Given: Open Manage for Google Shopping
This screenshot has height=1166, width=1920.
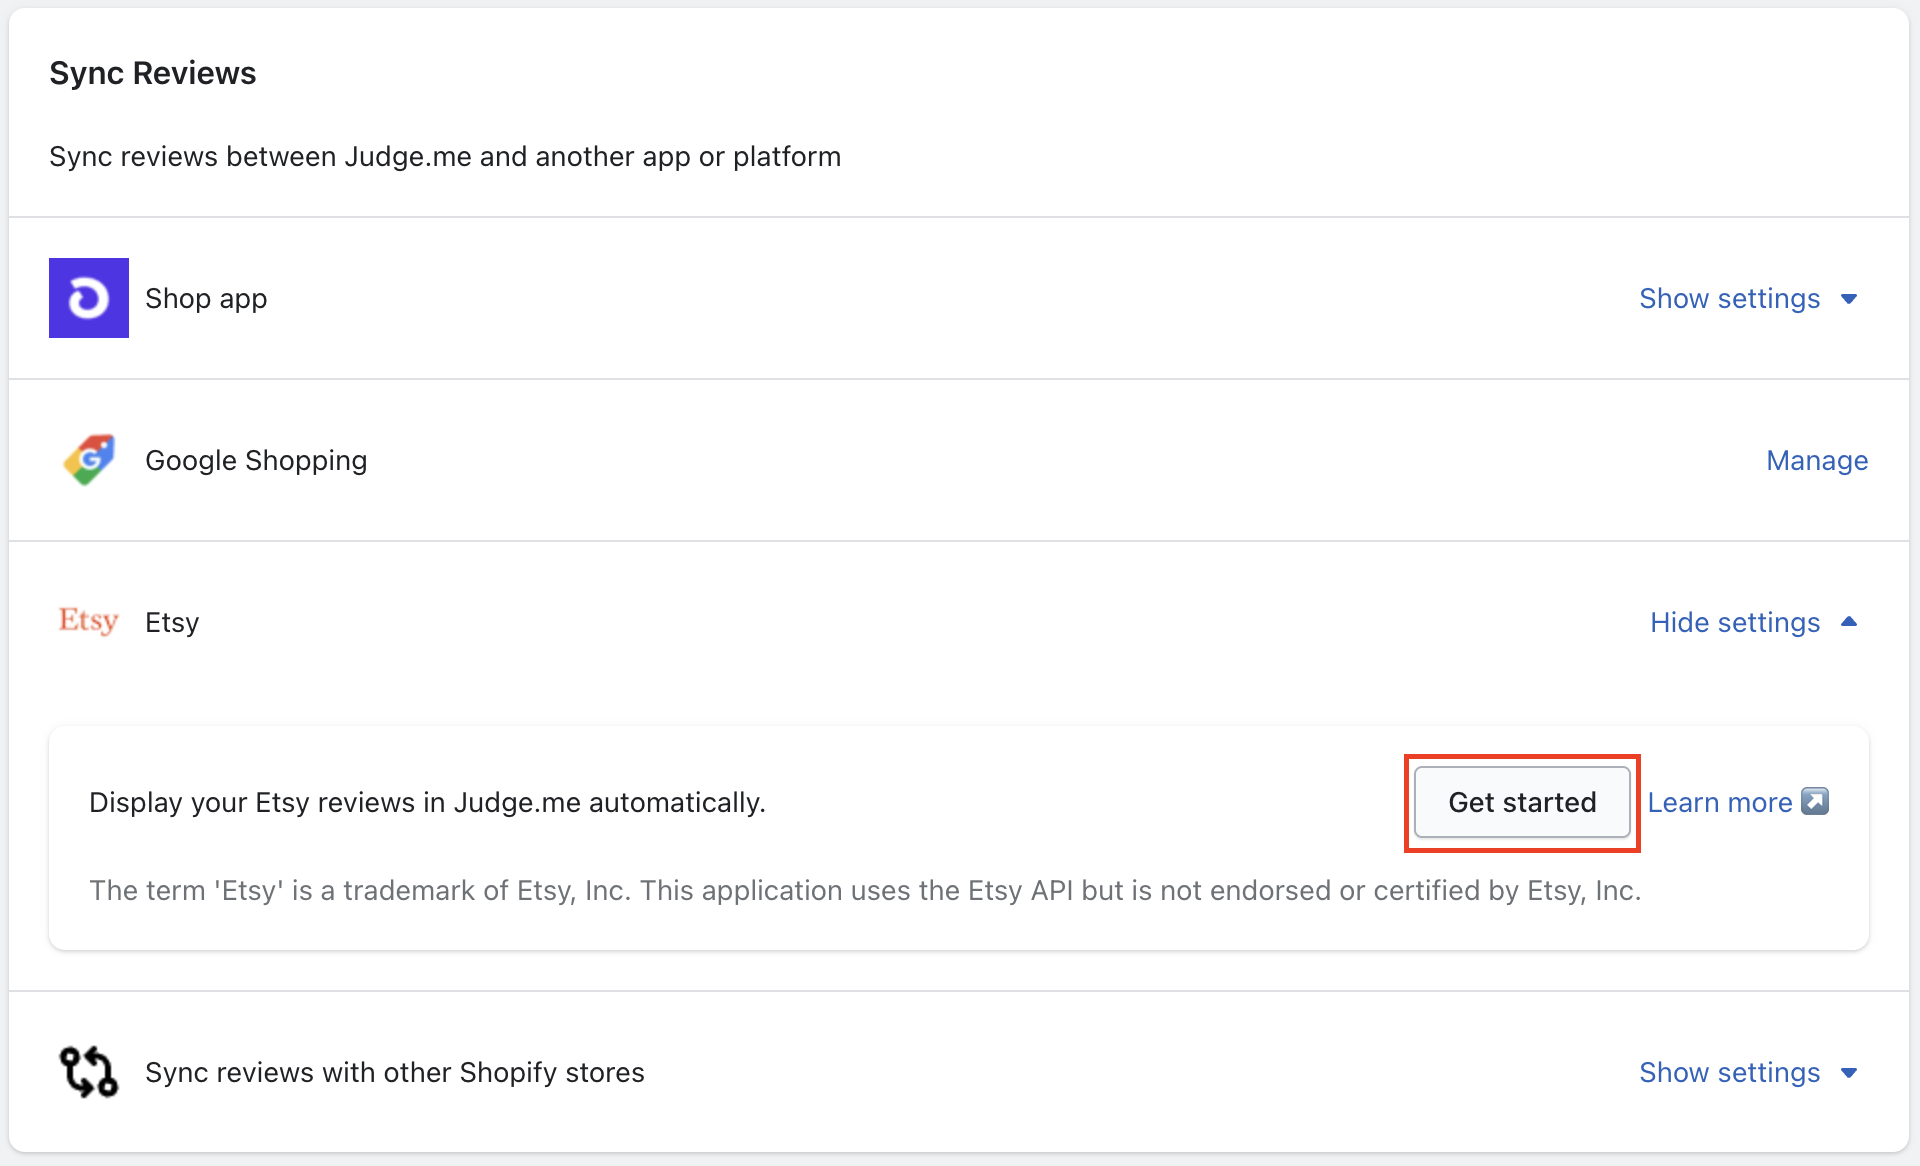Looking at the screenshot, I should (1817, 460).
